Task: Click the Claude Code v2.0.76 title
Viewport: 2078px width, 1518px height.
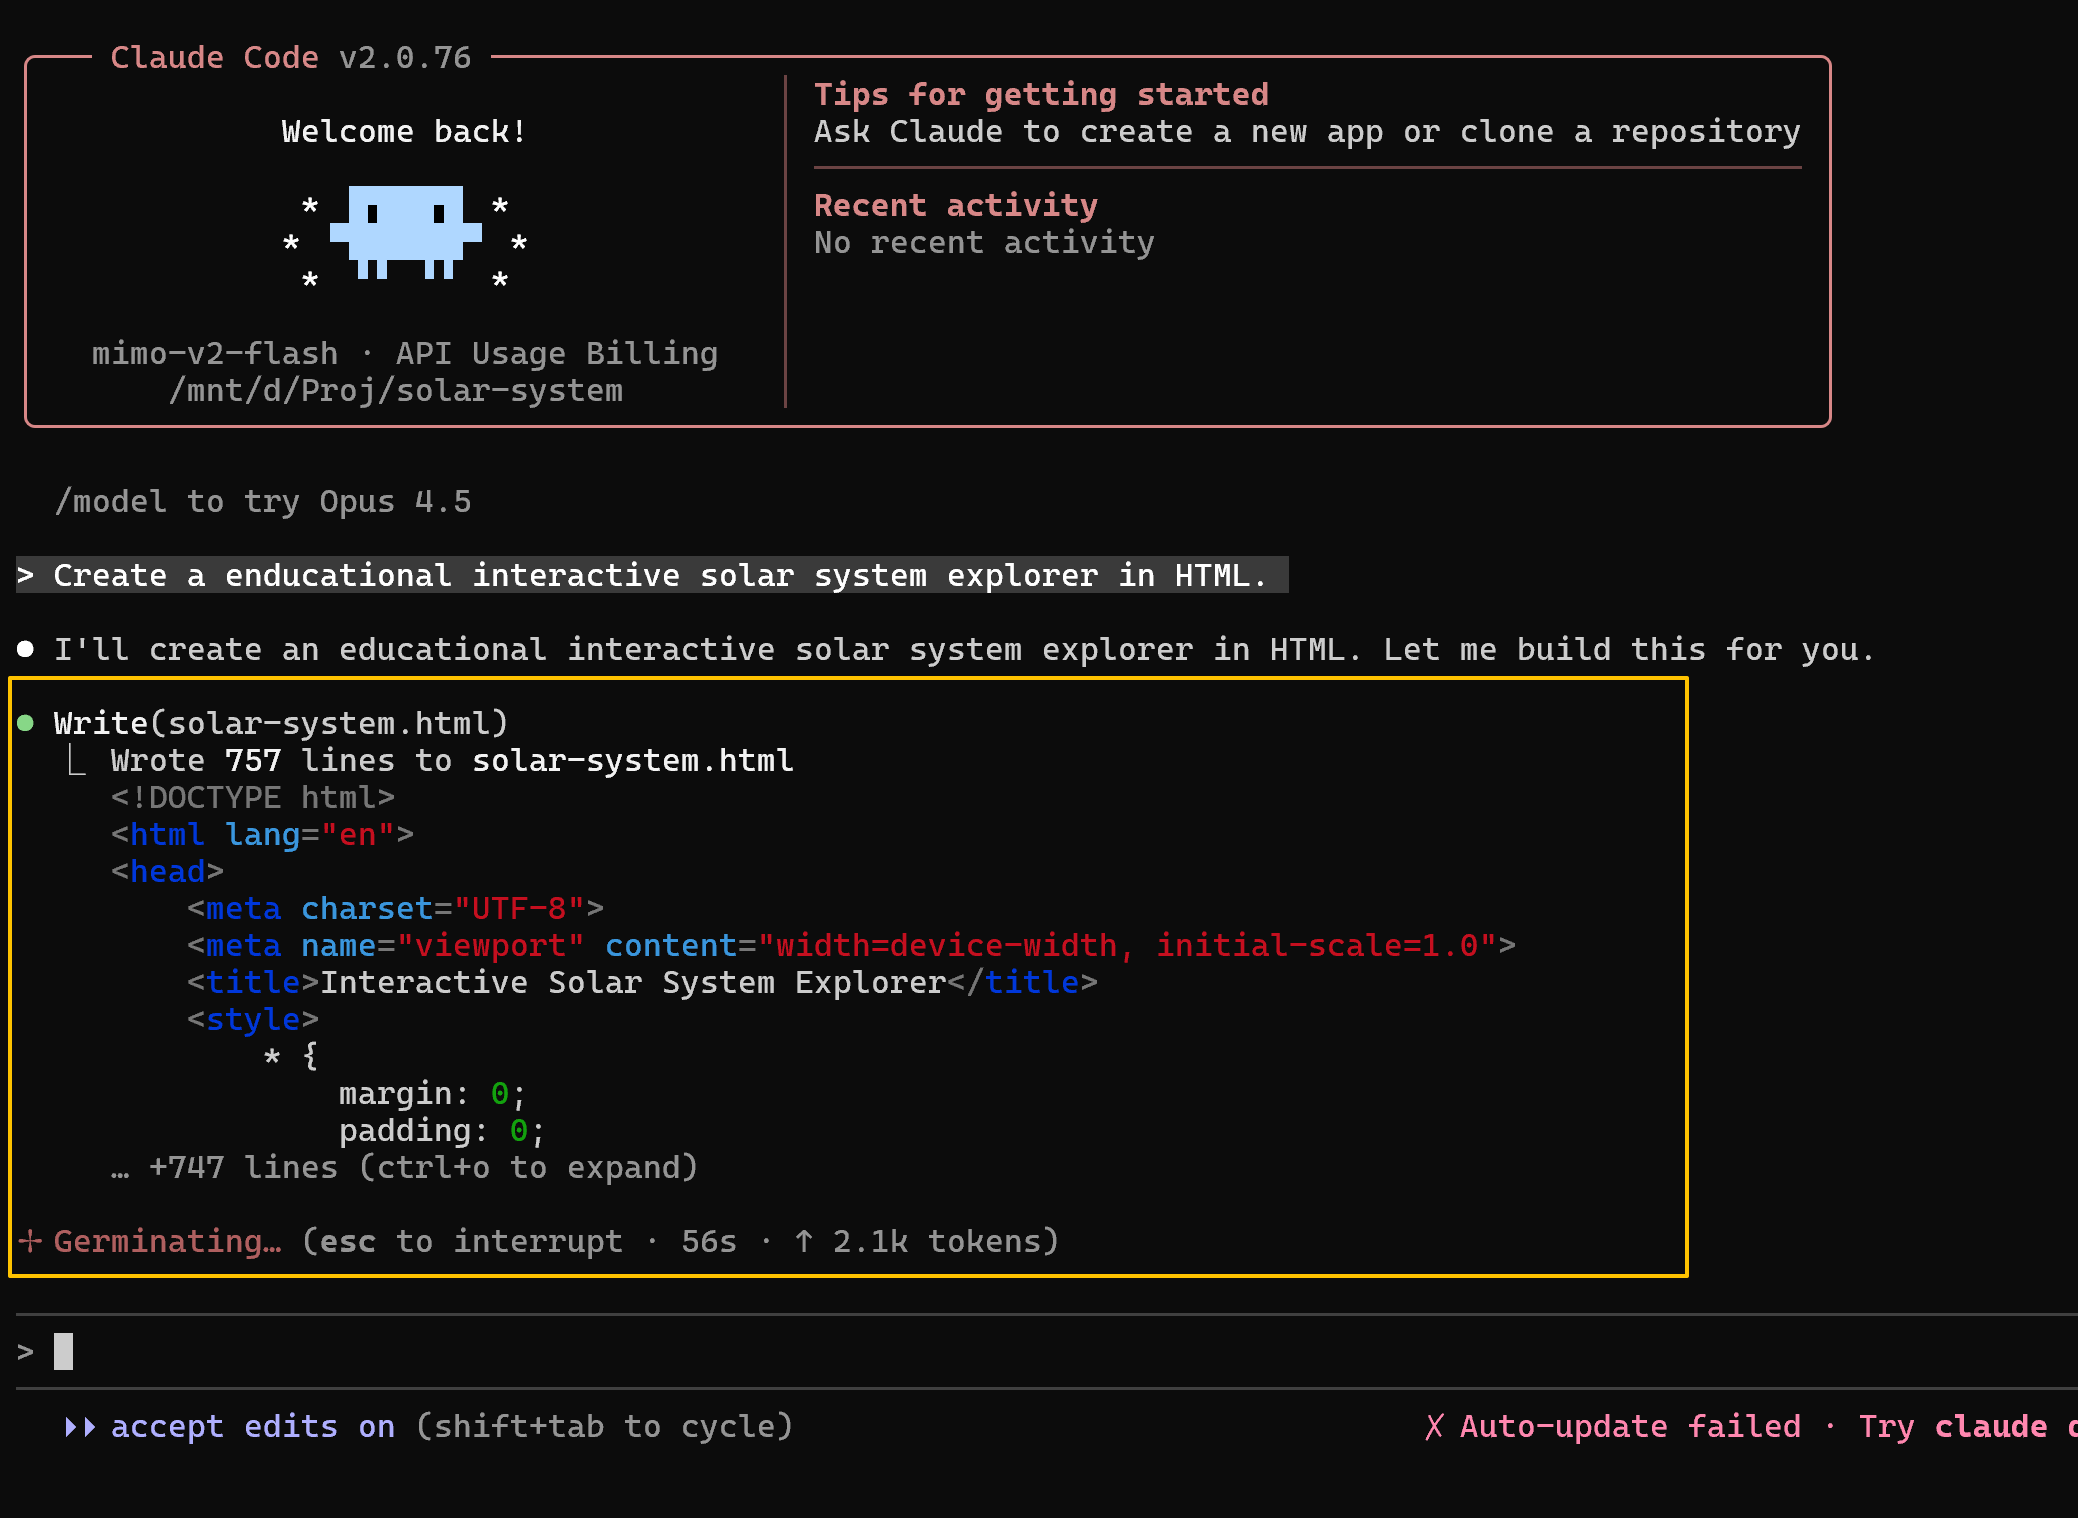Action: point(290,57)
